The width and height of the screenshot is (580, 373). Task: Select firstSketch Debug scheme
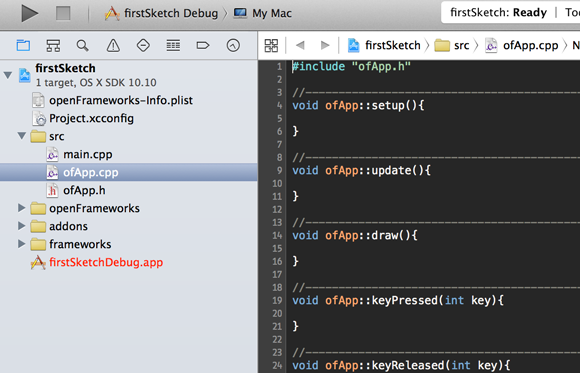click(161, 13)
